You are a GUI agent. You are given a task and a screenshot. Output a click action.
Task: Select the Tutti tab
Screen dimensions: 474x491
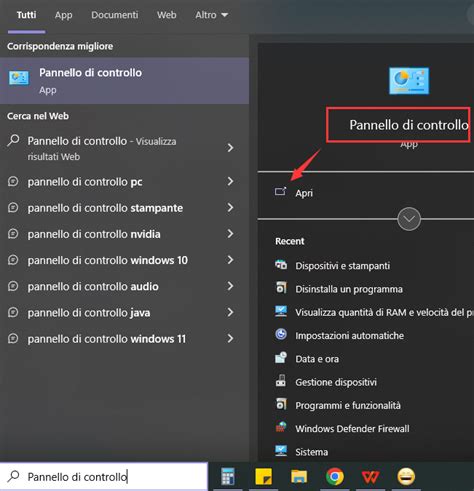tap(27, 15)
